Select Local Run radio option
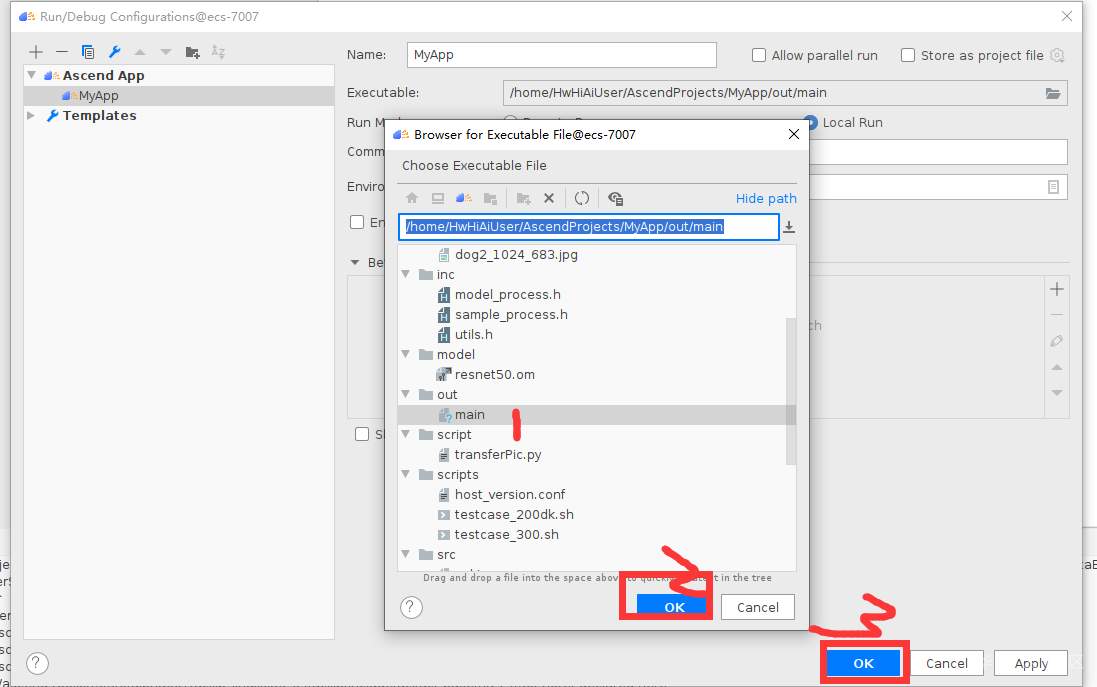The image size is (1097, 687). coord(812,122)
